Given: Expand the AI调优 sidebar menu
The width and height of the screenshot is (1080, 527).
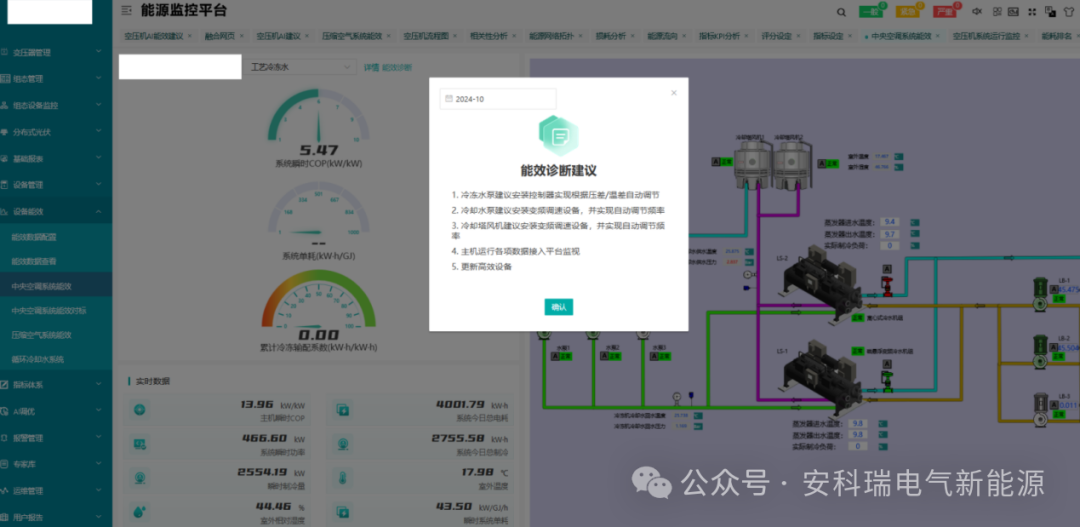Looking at the screenshot, I should (56, 411).
